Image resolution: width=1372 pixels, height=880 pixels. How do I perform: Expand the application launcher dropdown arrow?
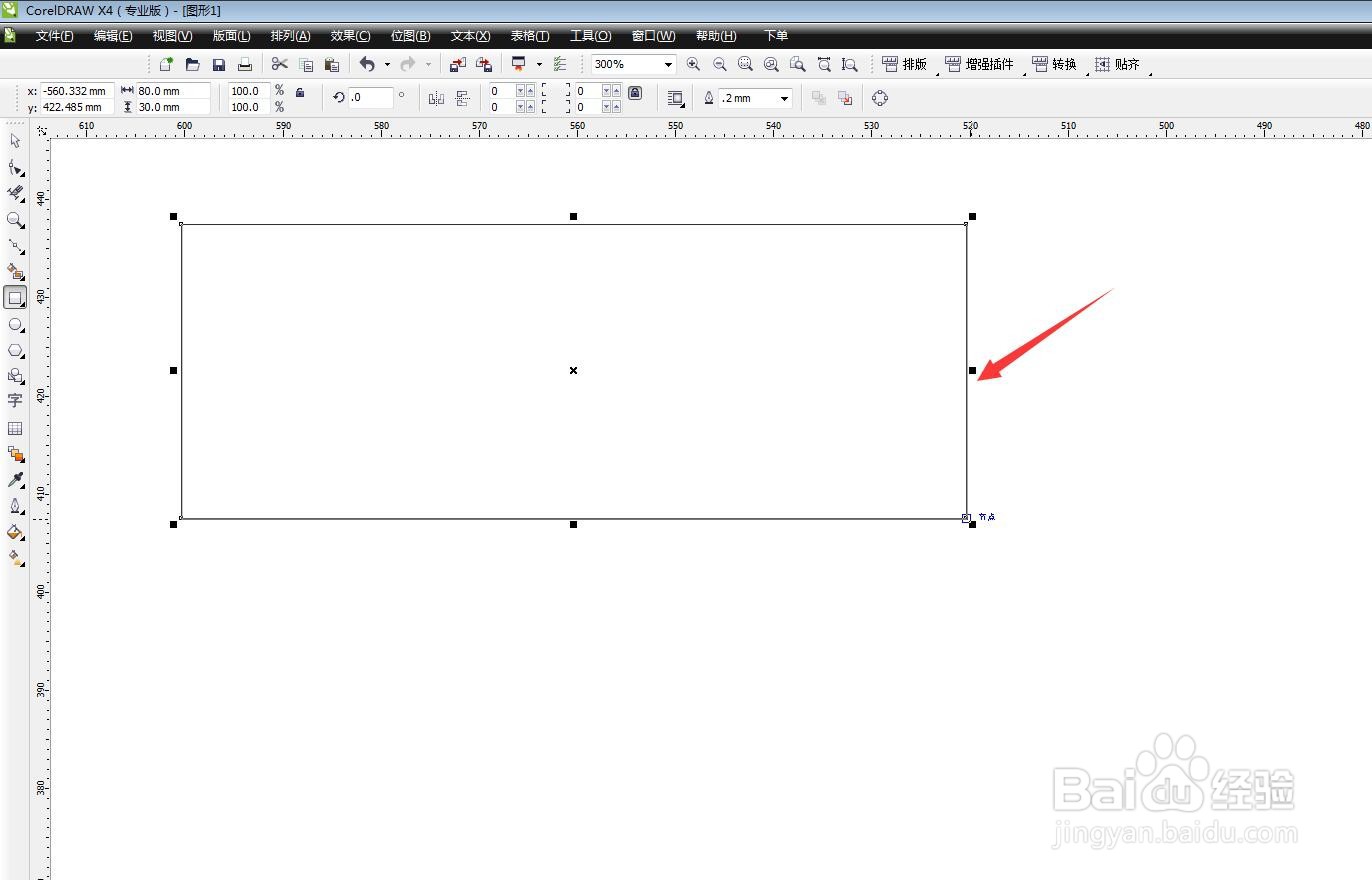coord(539,64)
